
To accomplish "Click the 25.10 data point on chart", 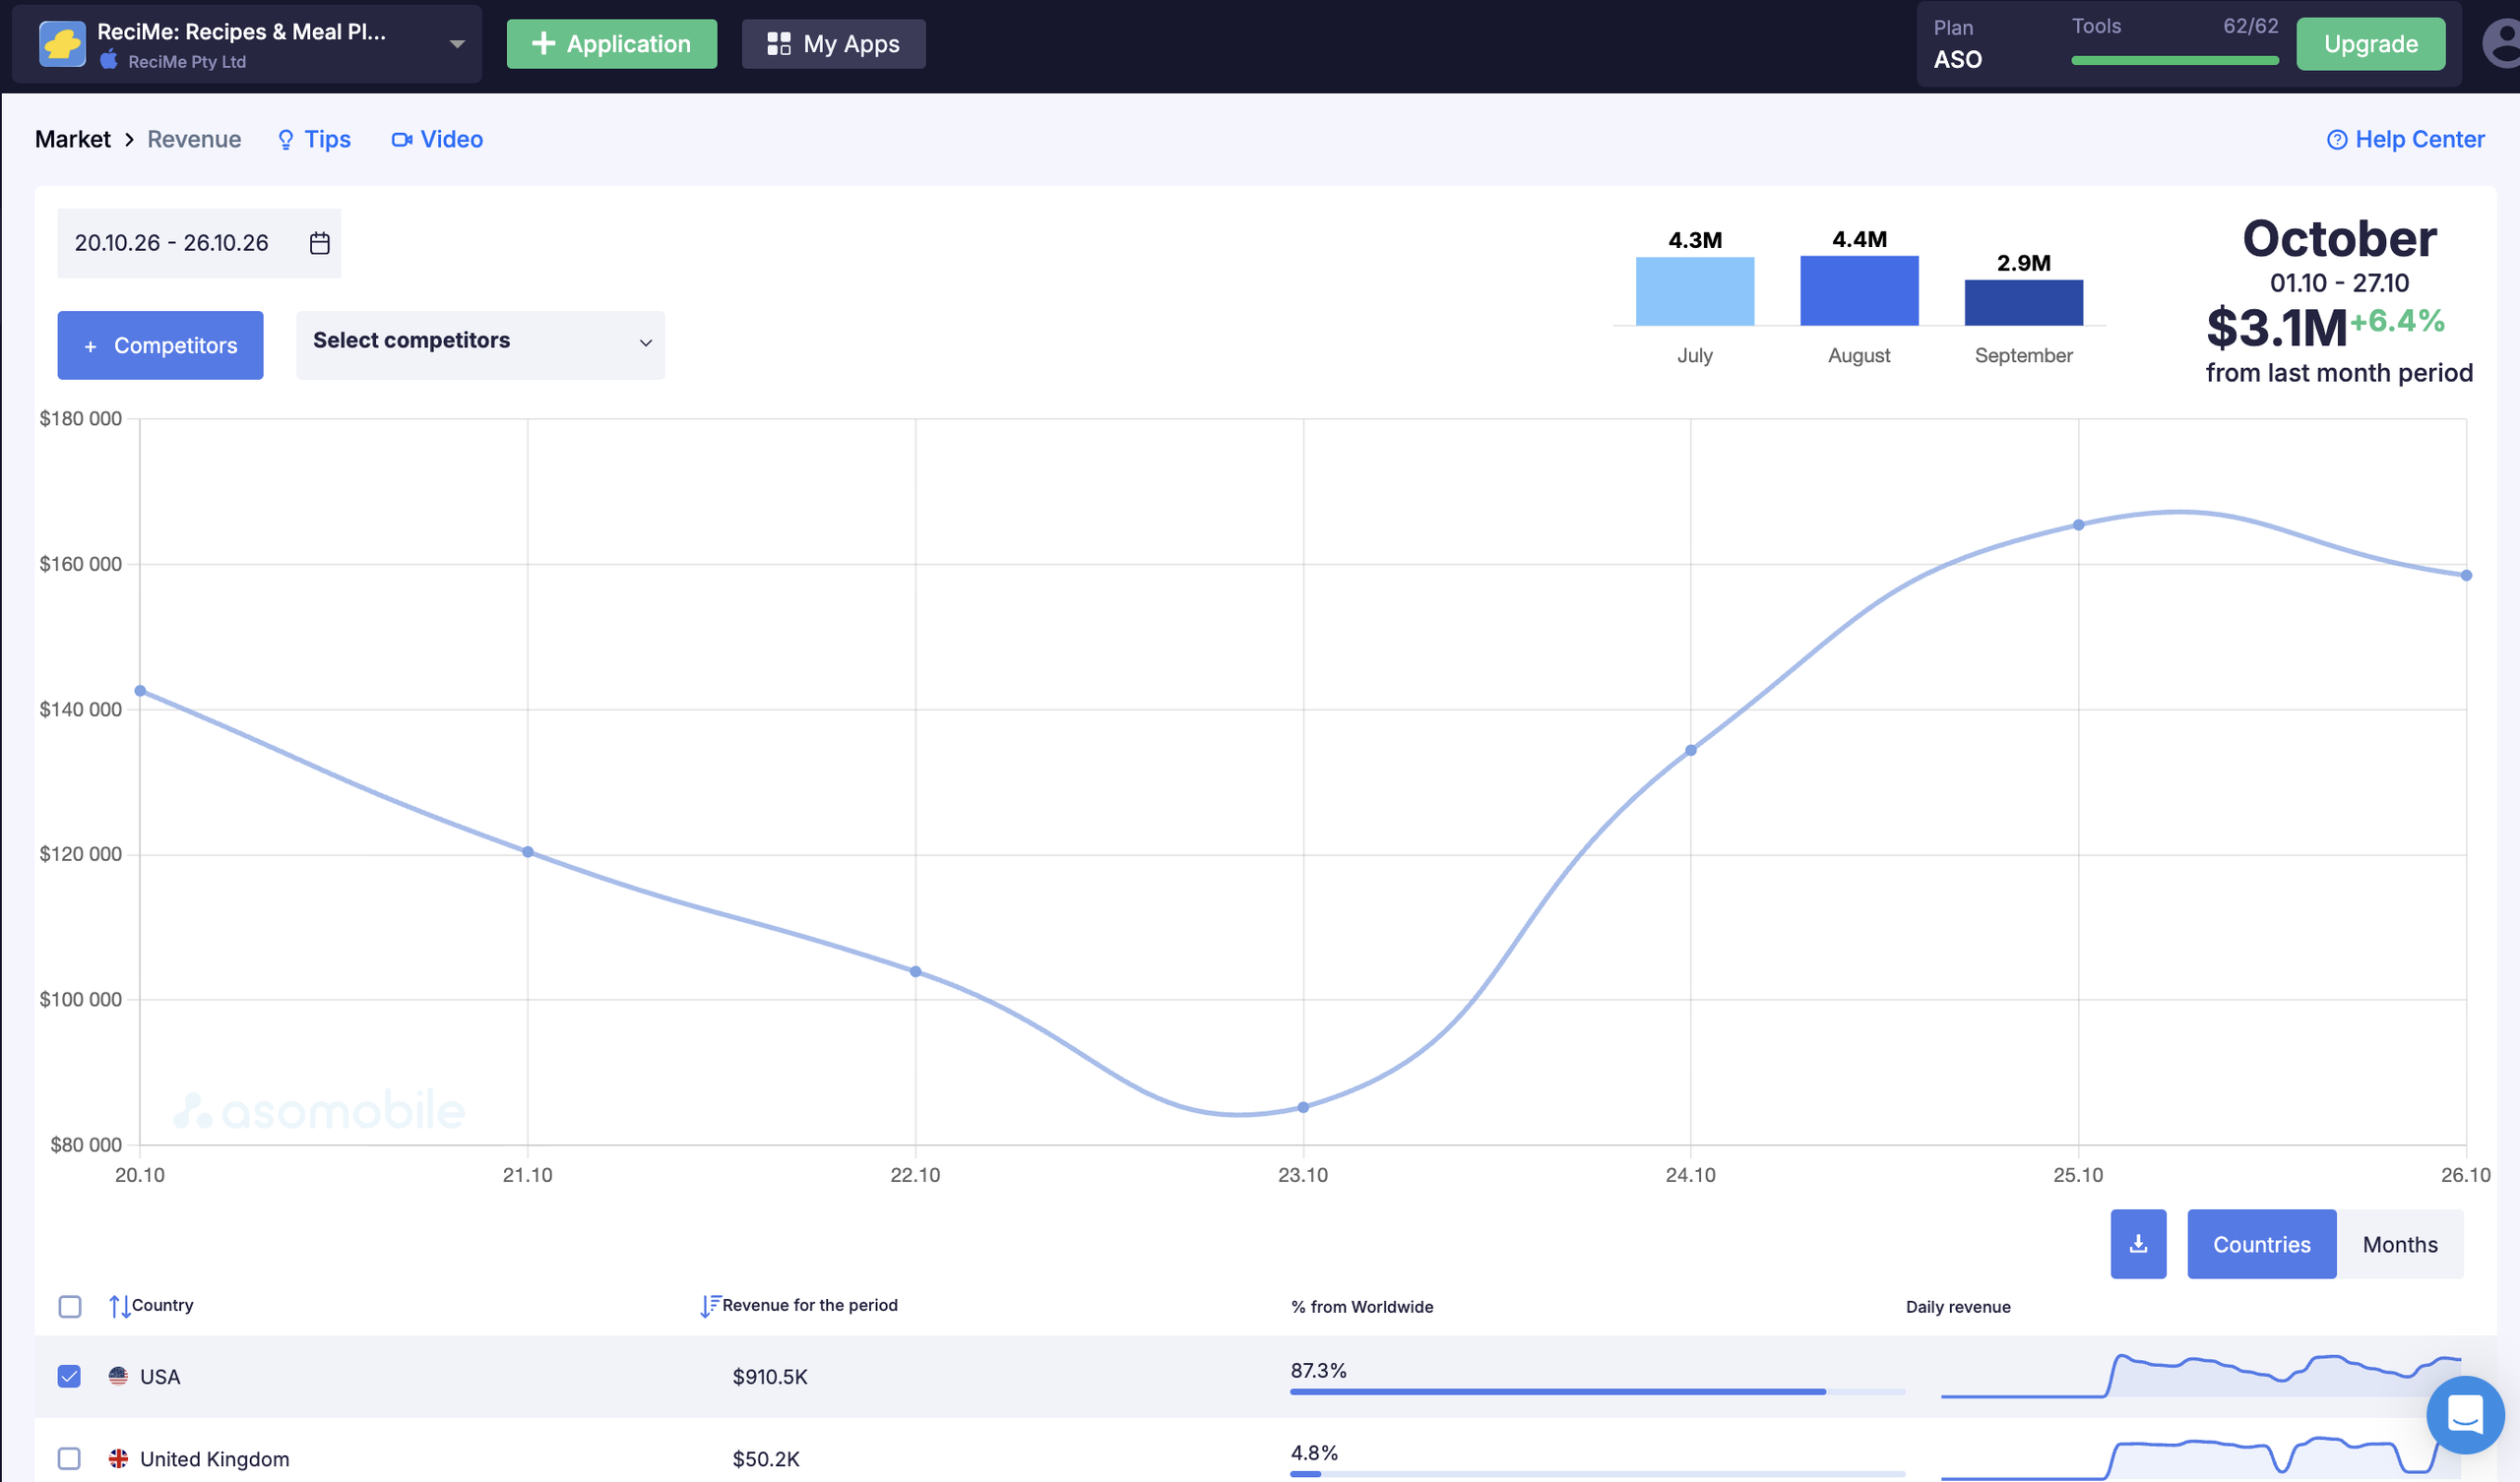I will click(2078, 525).
